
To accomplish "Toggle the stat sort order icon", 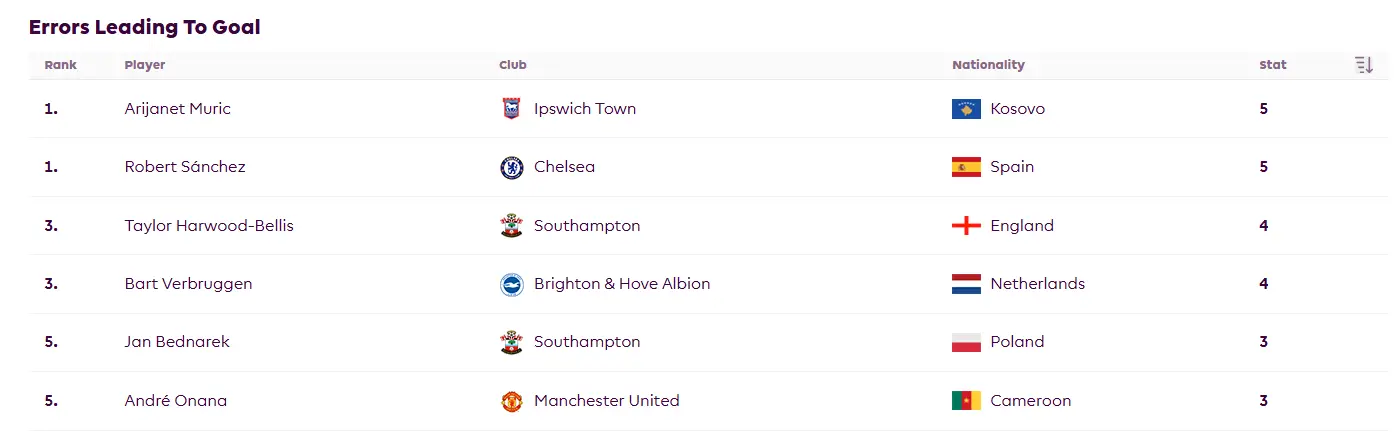I will point(1364,65).
